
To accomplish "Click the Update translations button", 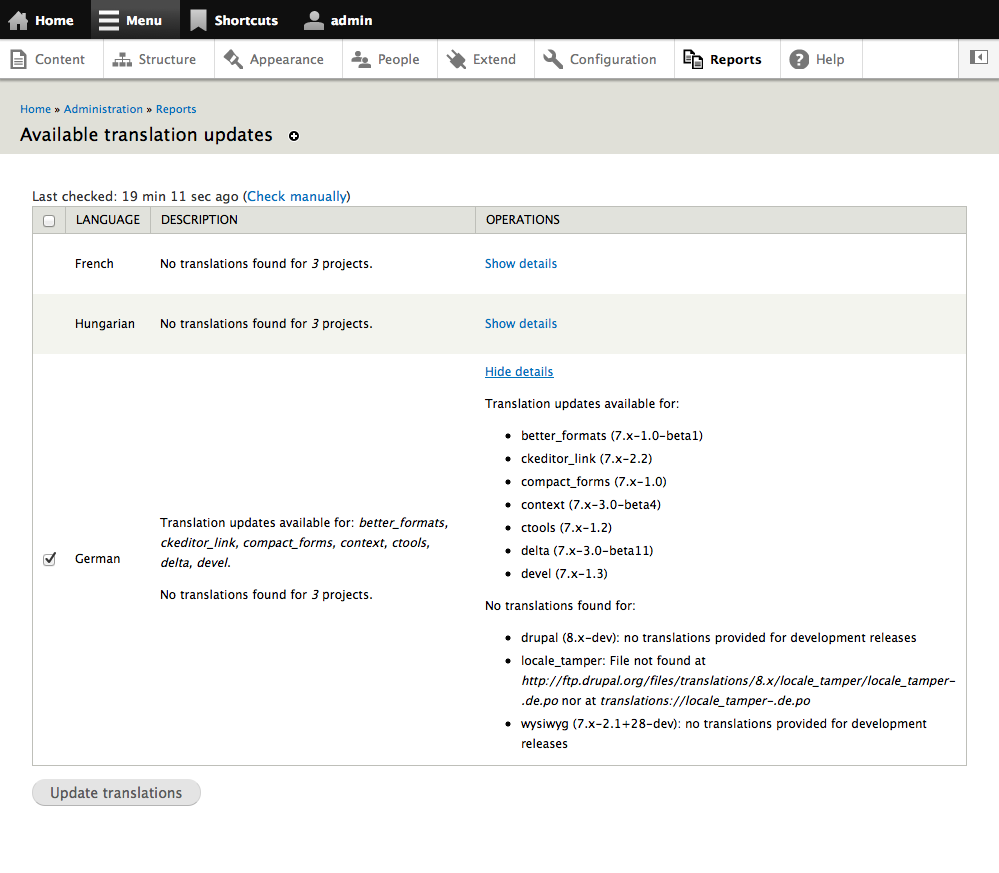I will (x=116, y=793).
